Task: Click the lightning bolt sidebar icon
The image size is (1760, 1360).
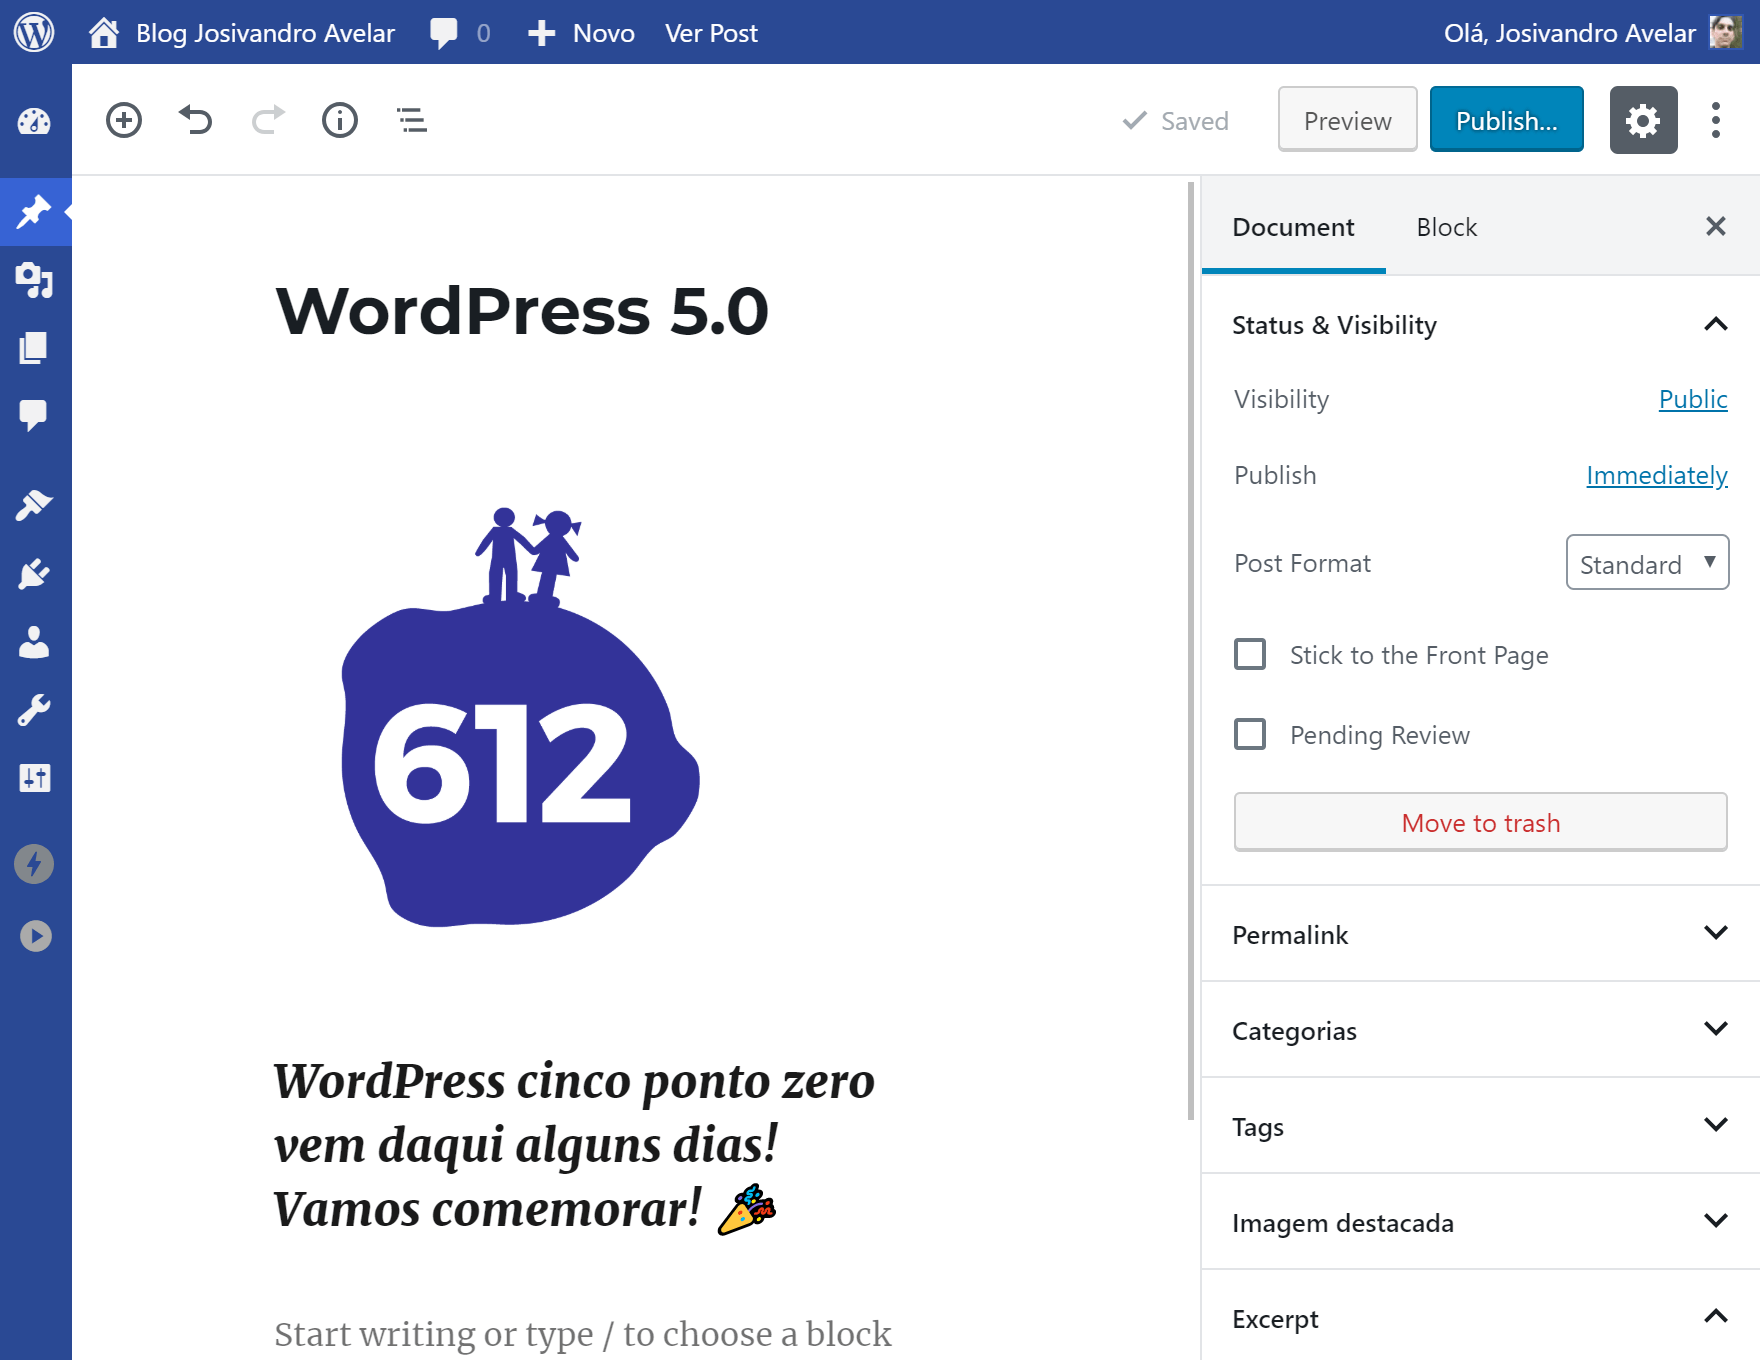Action: pos(34,864)
